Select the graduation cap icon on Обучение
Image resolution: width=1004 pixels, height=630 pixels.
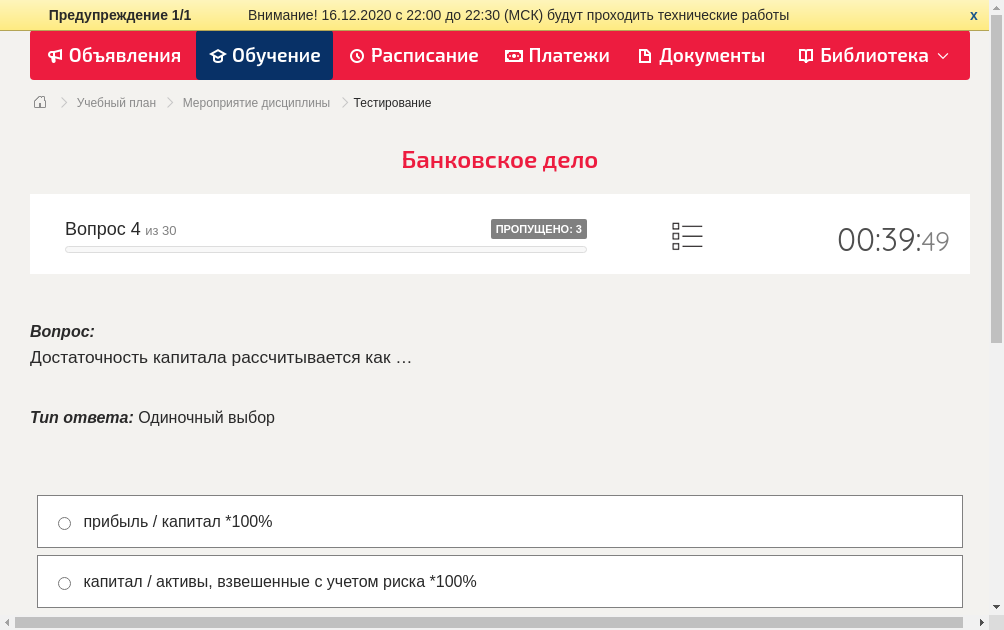pos(218,56)
